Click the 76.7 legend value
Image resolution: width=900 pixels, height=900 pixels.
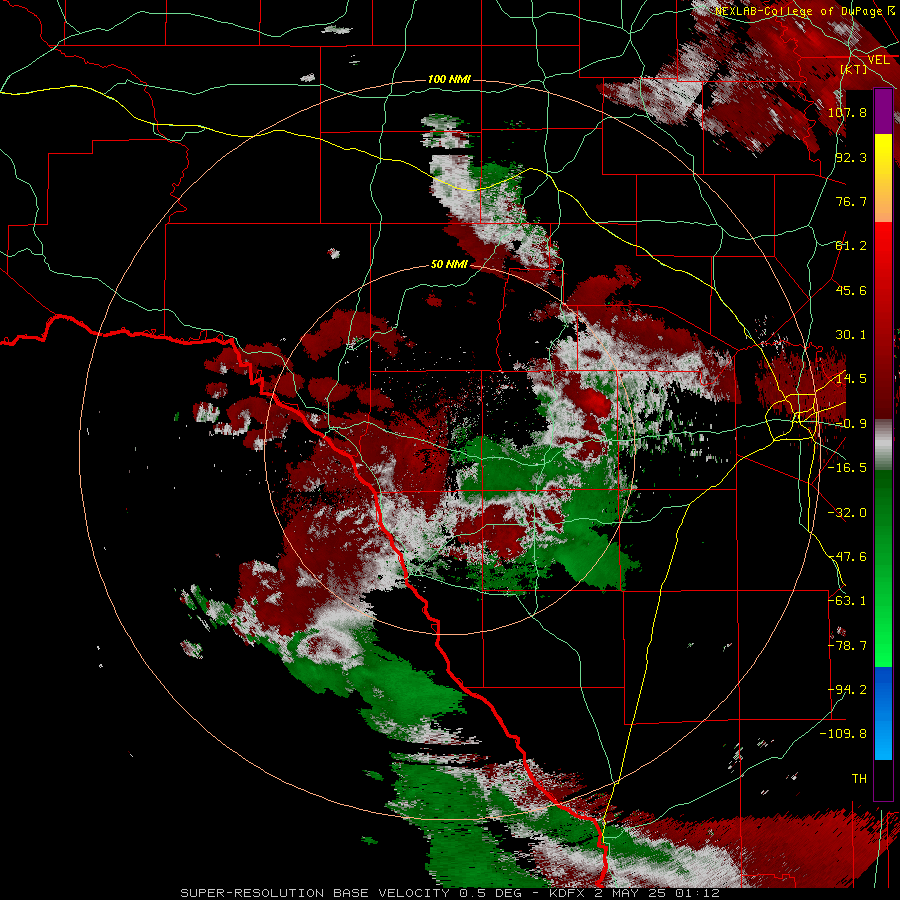851,201
